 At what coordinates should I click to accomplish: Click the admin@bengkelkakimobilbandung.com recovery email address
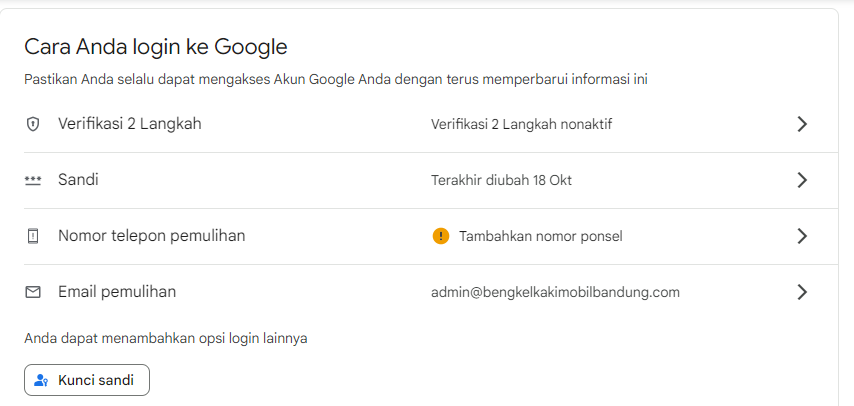tap(555, 293)
